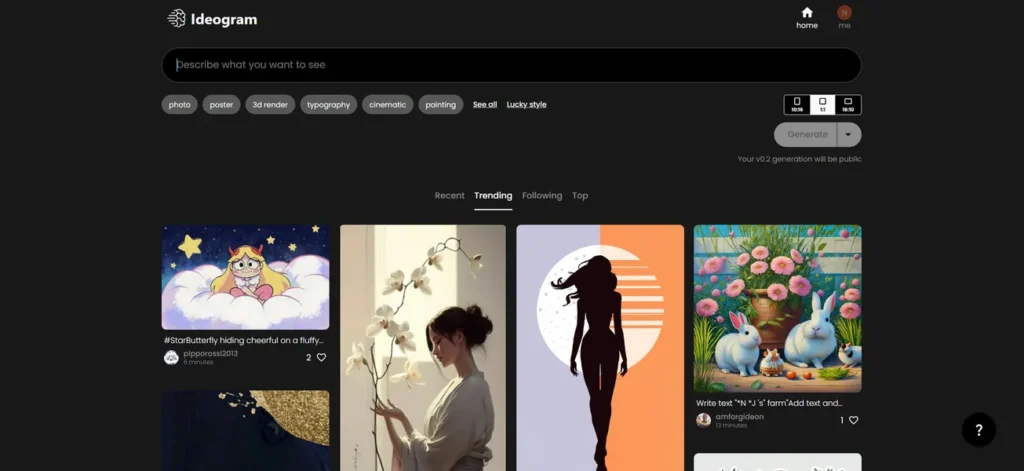Click the Ideogram logo icon

pos(176,18)
